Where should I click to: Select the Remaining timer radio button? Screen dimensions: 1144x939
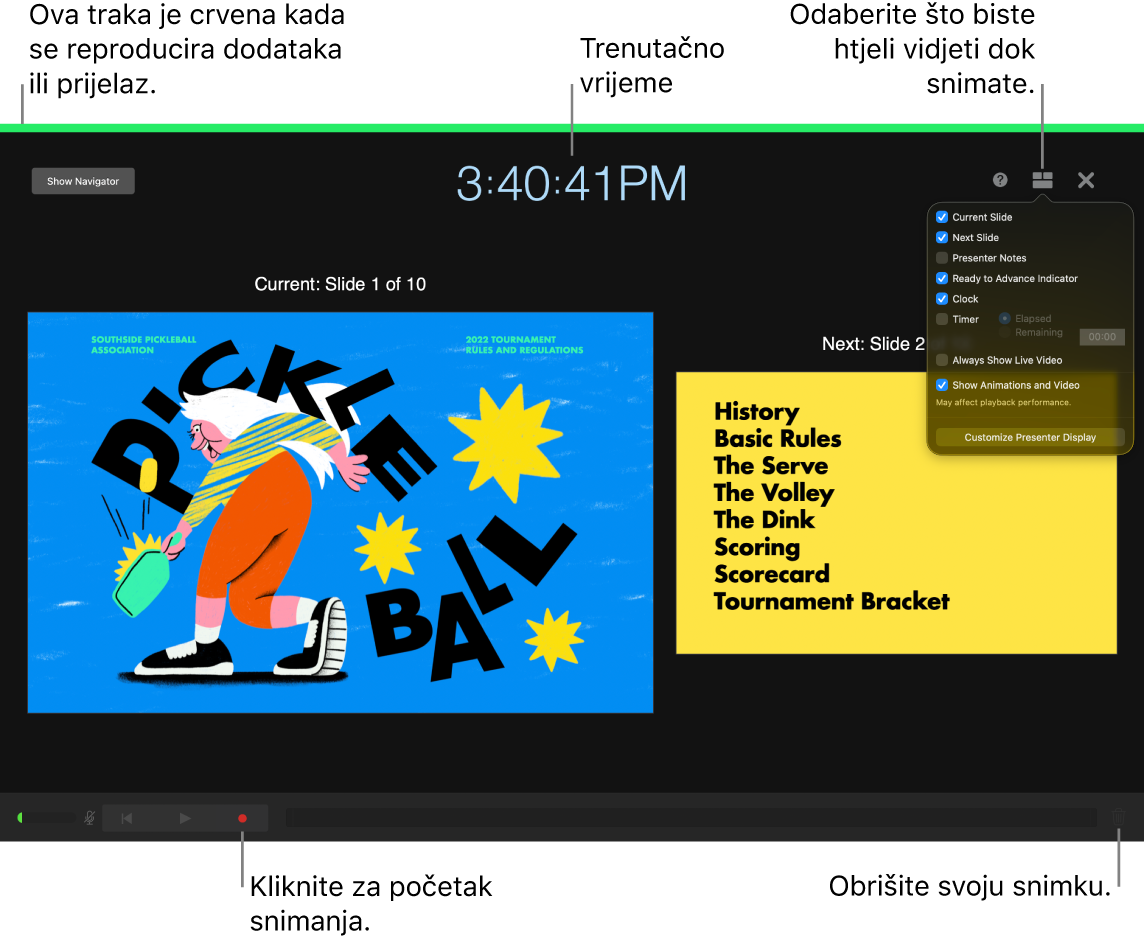tap(1005, 333)
